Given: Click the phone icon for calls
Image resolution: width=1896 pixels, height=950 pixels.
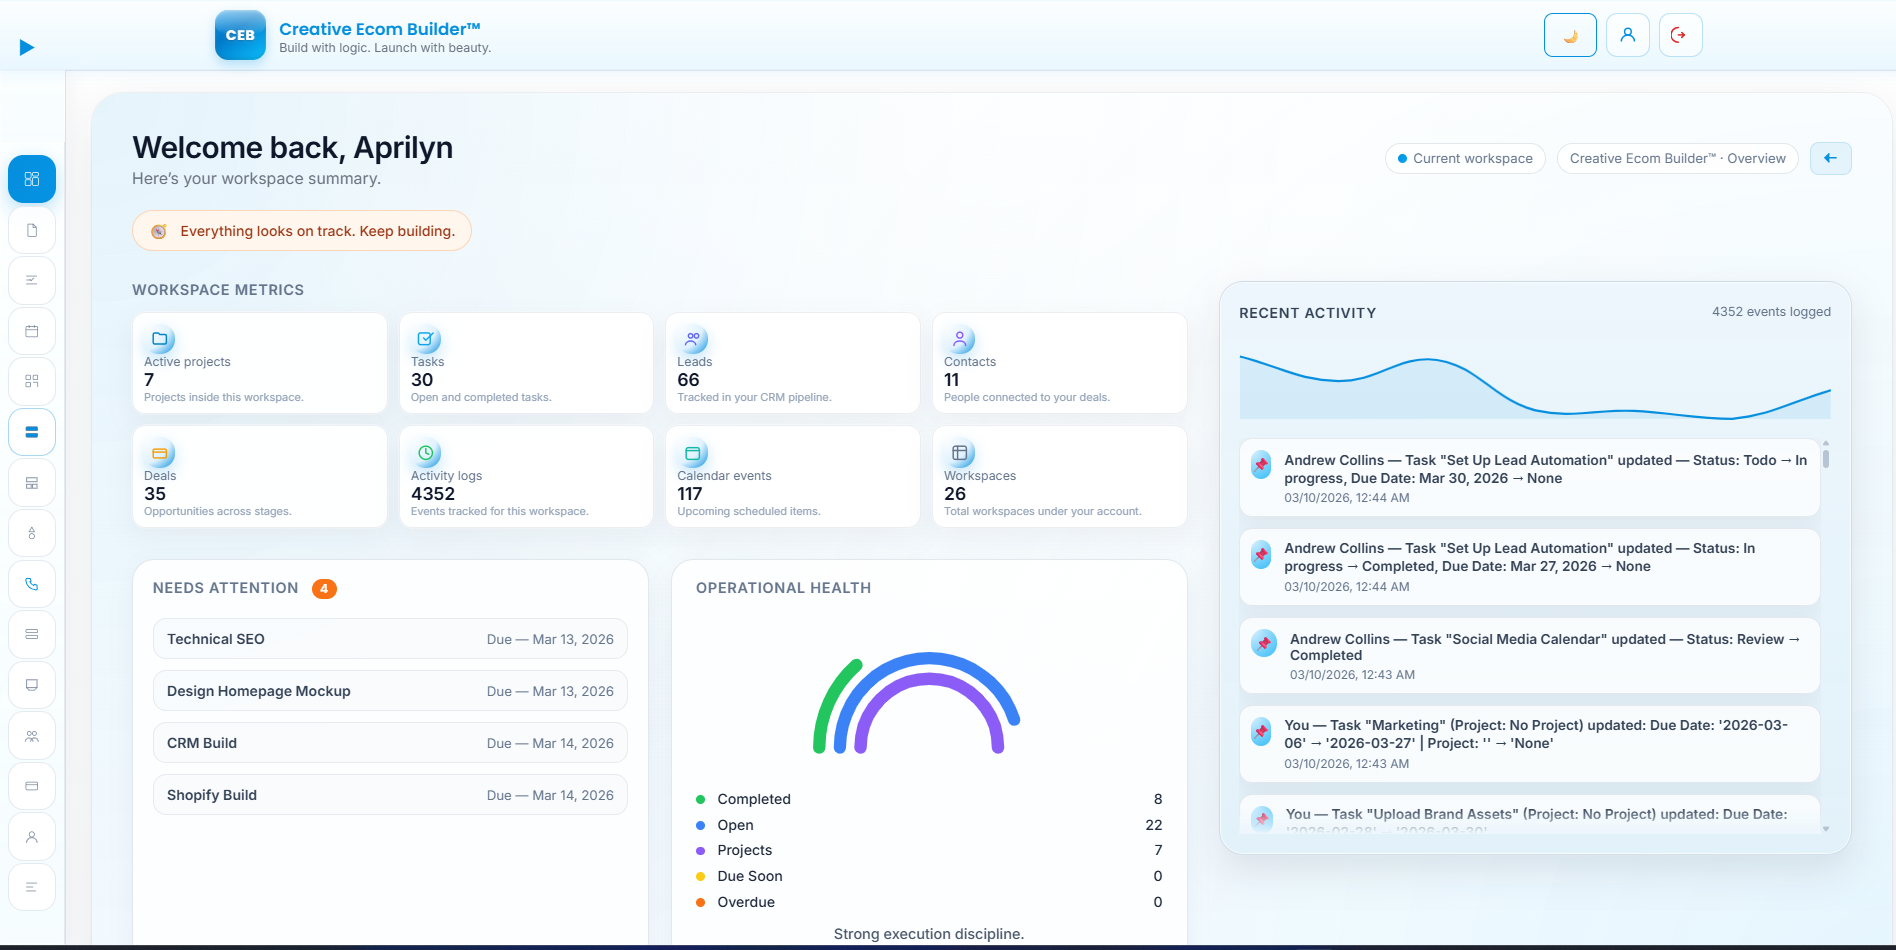Looking at the screenshot, I should point(32,584).
